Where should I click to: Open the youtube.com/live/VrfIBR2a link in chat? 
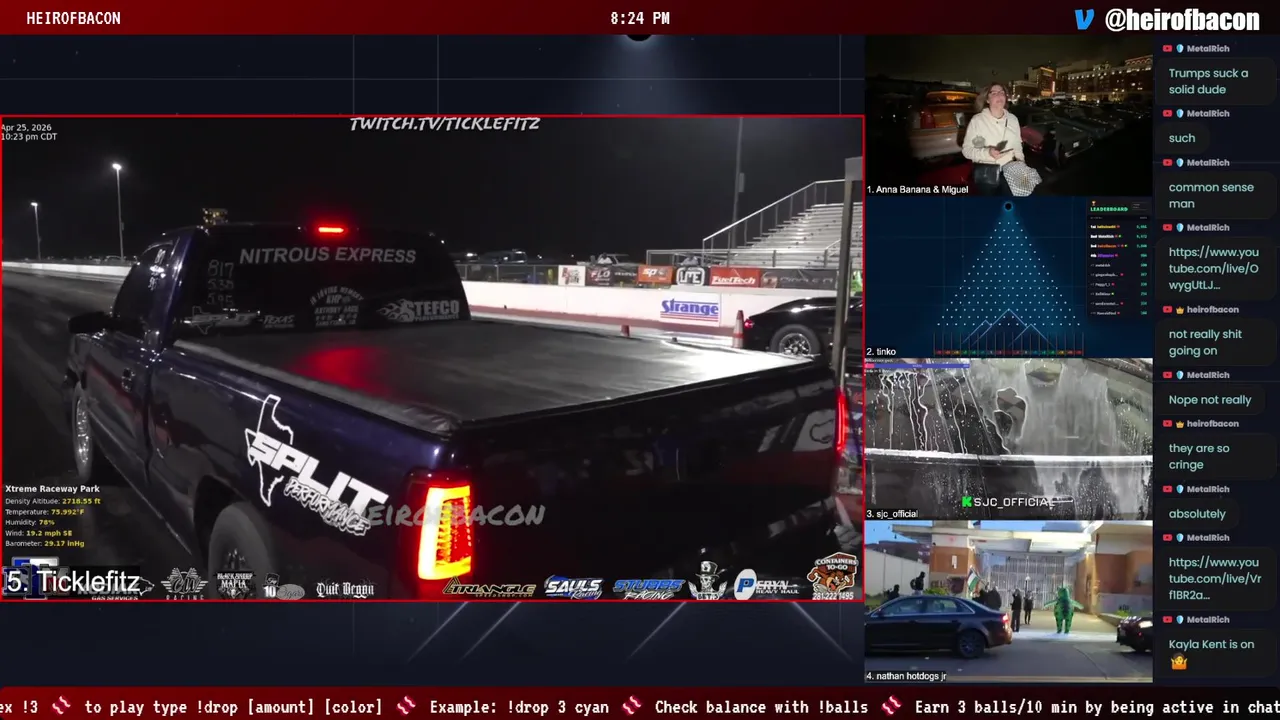(1214, 579)
